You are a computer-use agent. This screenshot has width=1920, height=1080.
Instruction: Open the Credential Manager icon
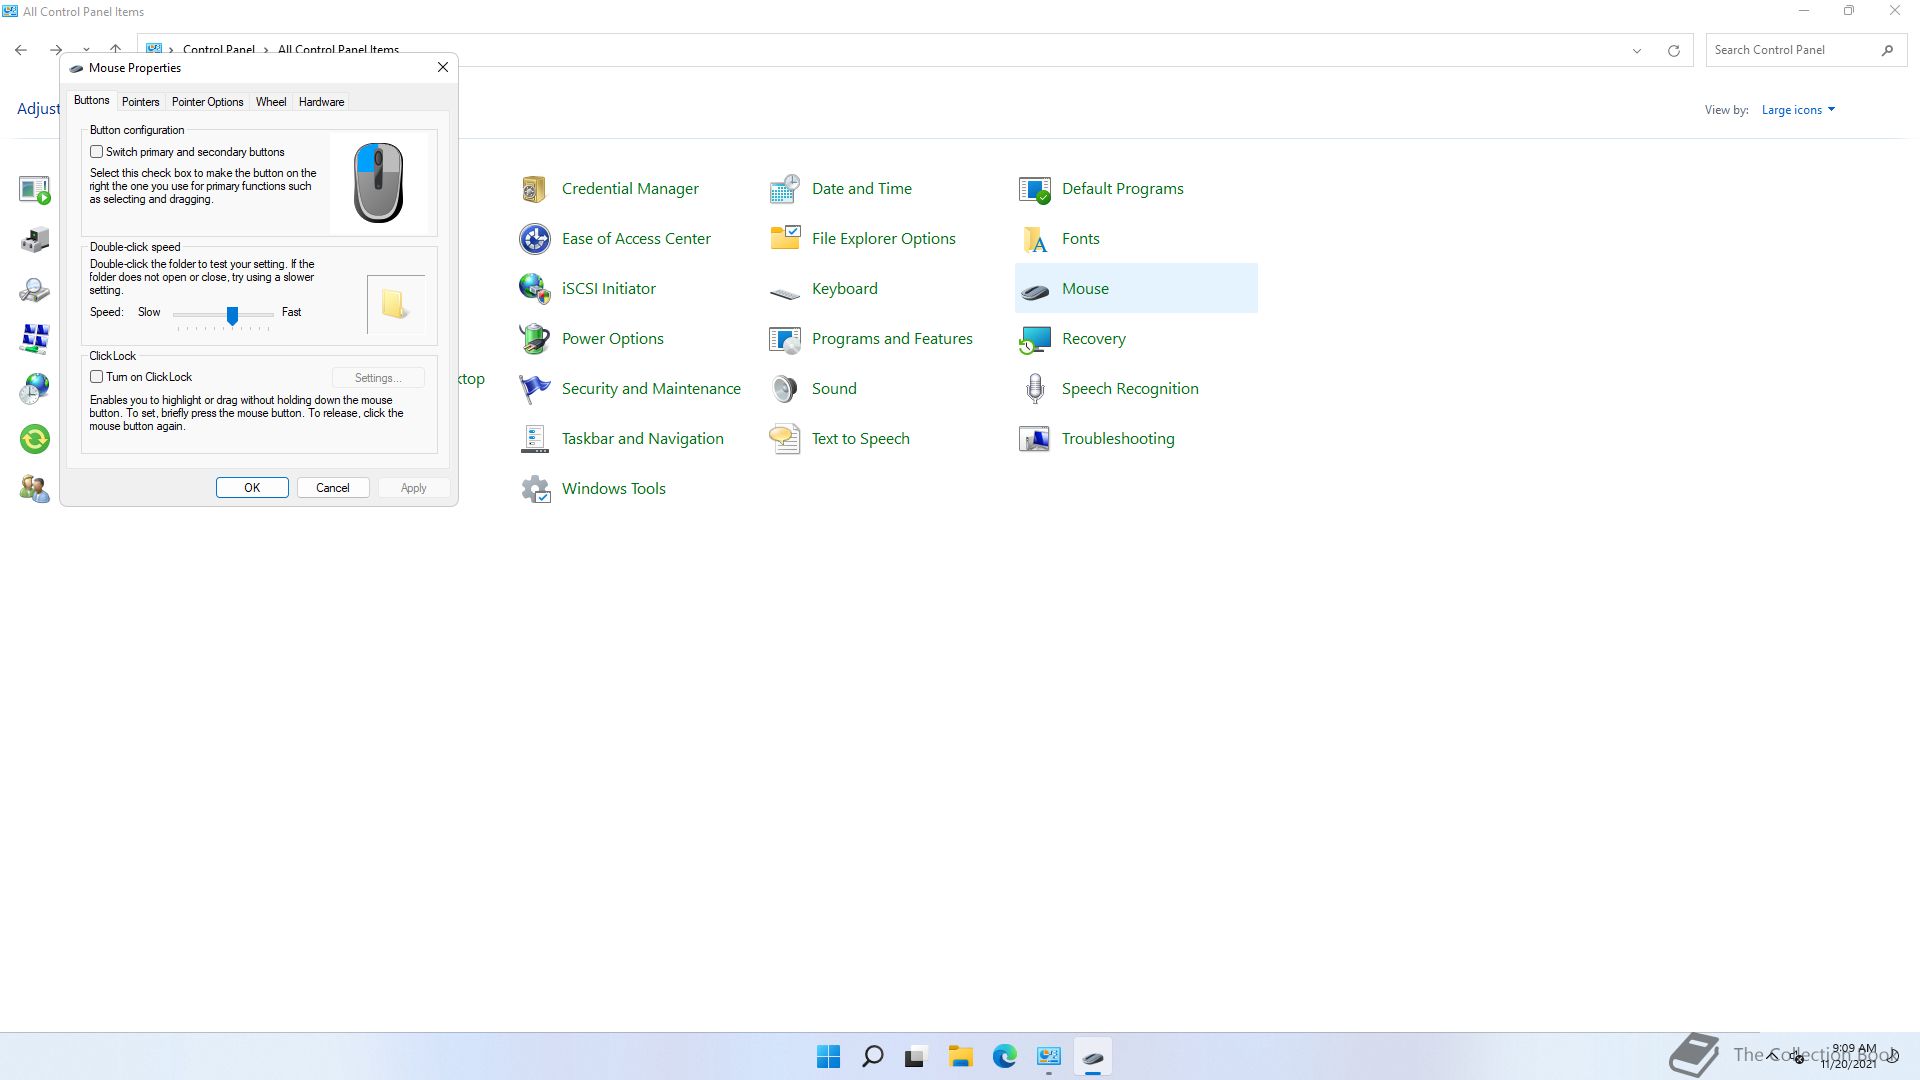coord(534,189)
